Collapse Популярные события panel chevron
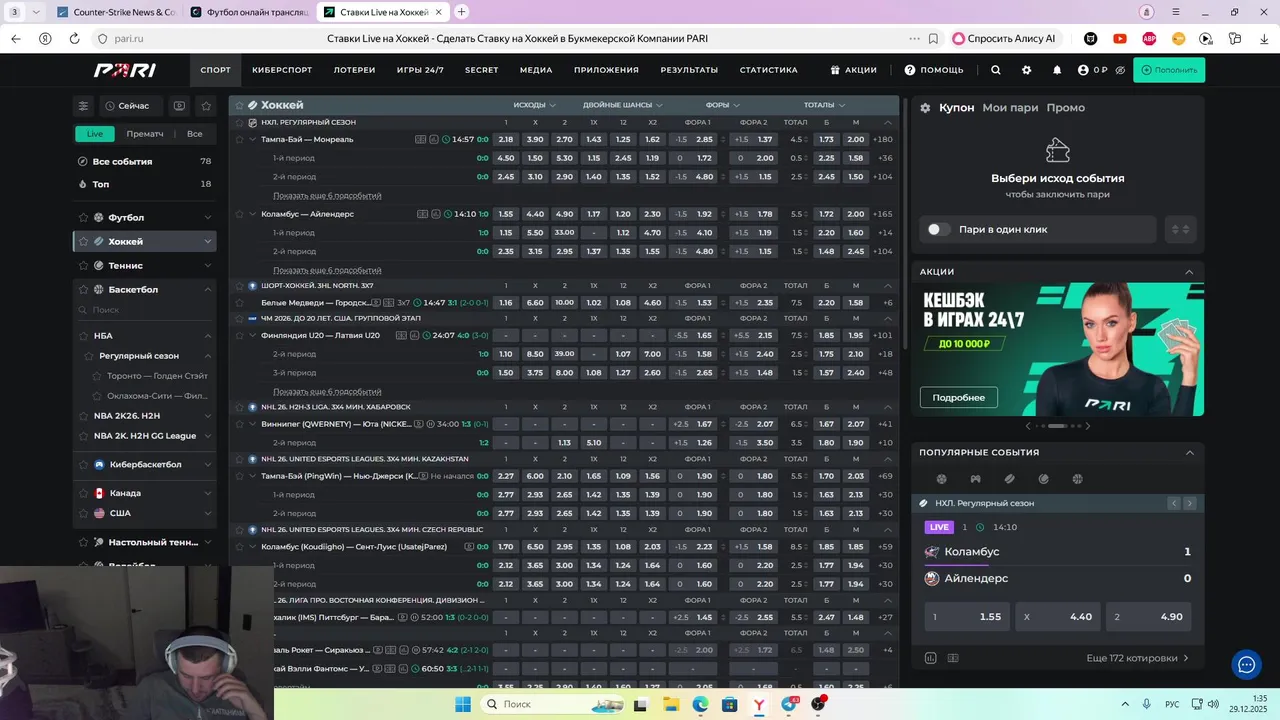This screenshot has width=1280, height=720. 1189,453
